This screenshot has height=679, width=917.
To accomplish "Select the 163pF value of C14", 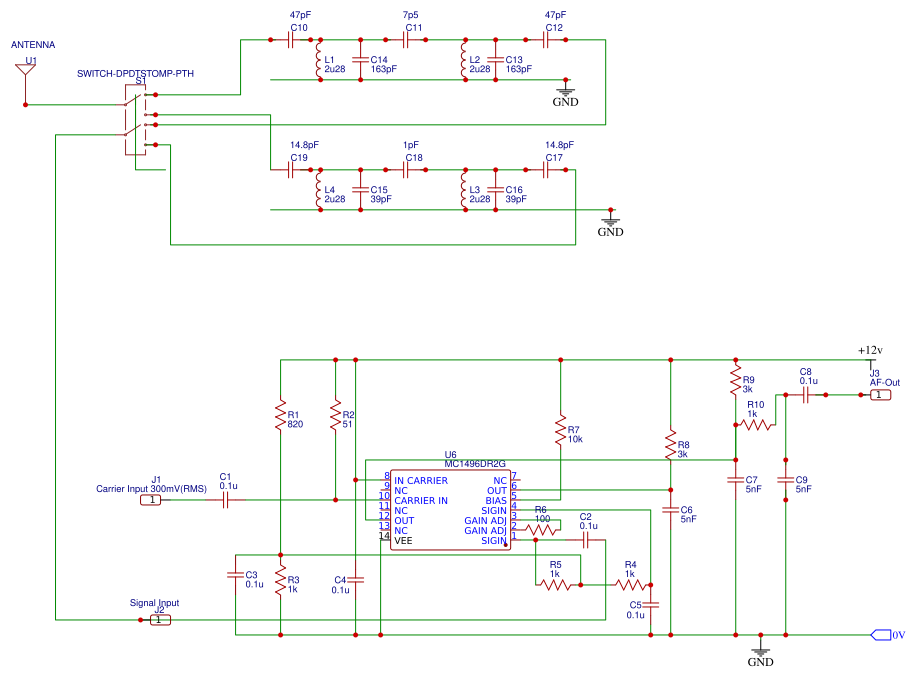I will (x=384, y=69).
